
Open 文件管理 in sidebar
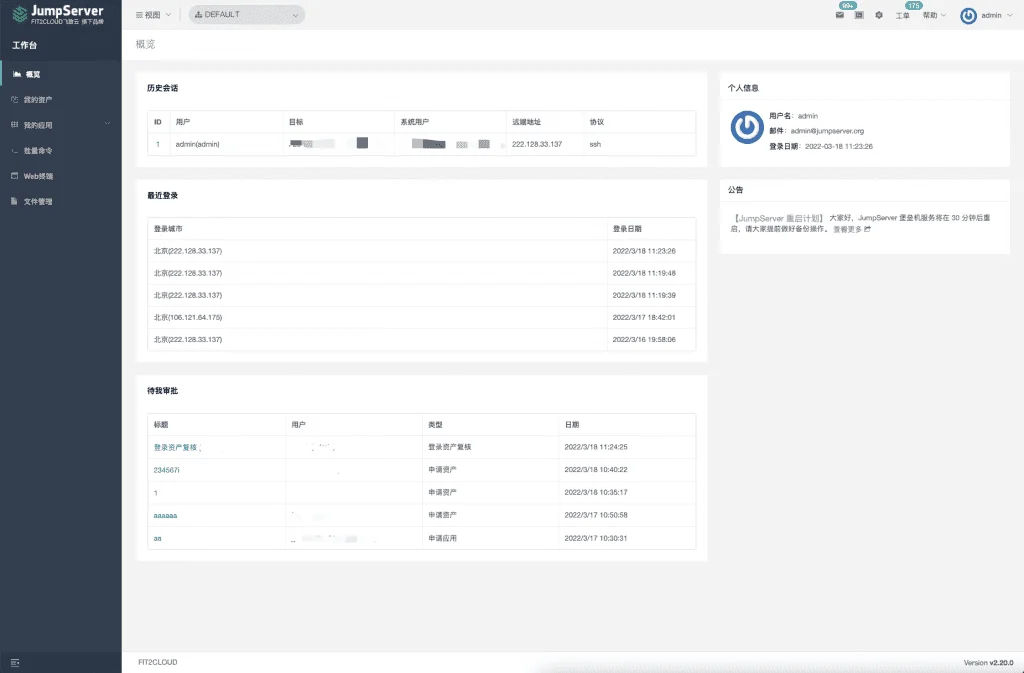pyautogui.click(x=61, y=201)
